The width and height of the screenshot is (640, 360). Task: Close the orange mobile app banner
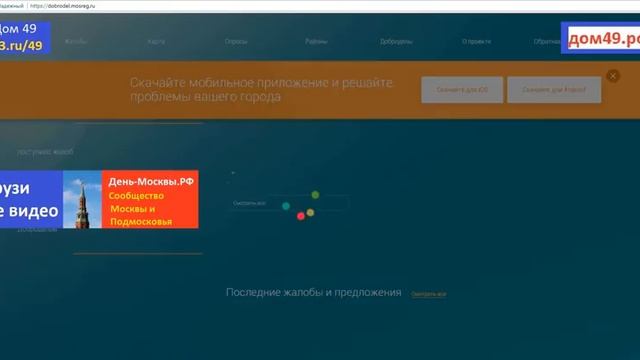(613, 76)
